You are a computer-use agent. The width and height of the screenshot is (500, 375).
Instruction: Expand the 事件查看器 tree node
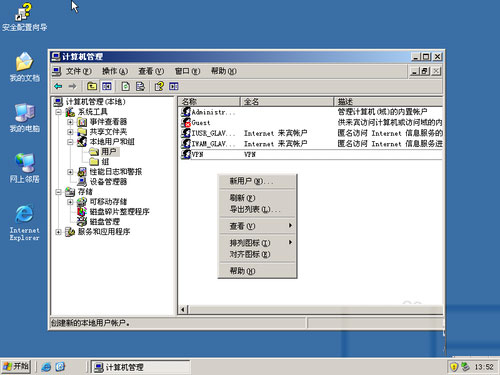pyautogui.click(x=70, y=122)
